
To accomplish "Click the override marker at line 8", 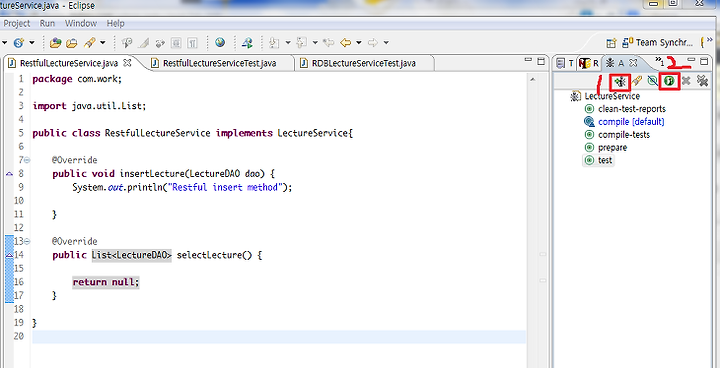I will (x=9, y=174).
